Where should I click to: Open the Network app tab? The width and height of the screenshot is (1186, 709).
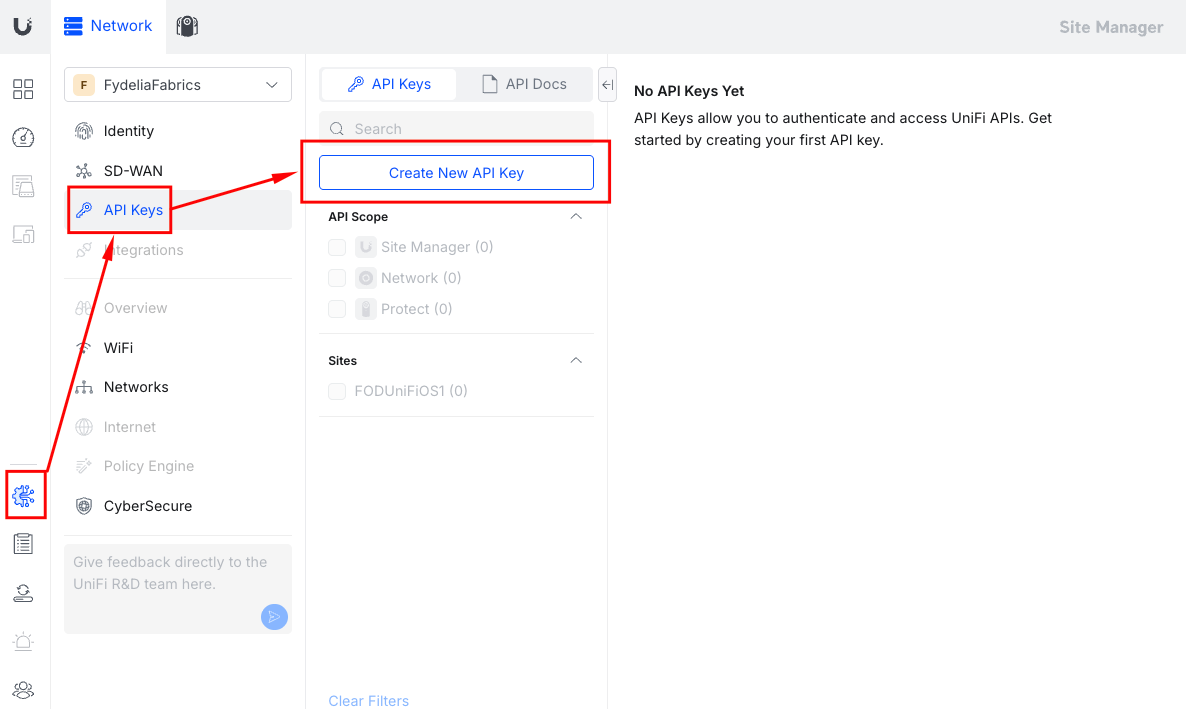108,26
